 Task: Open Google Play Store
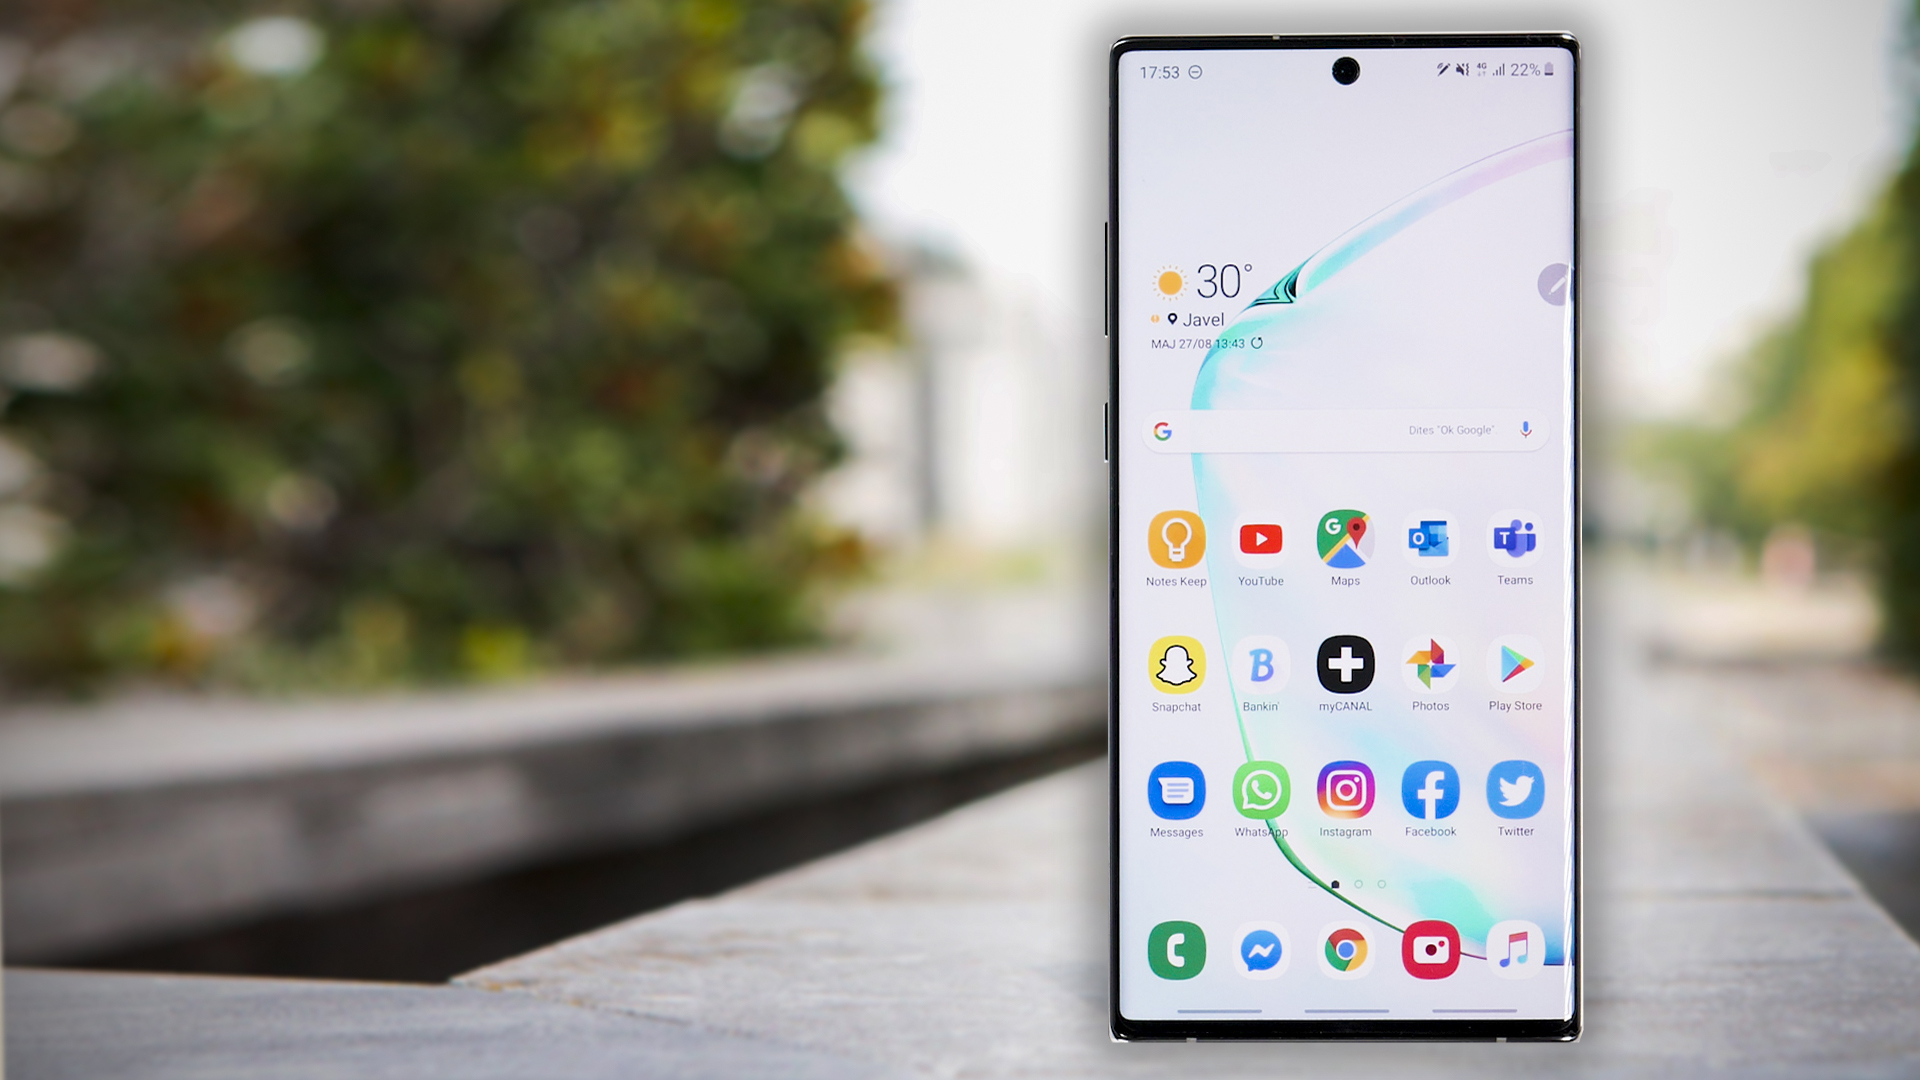coord(1514,666)
